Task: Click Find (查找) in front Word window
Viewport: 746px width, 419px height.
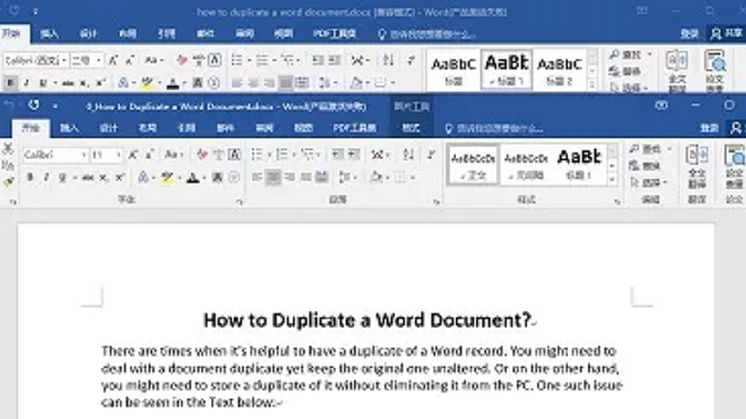Action: (646, 149)
